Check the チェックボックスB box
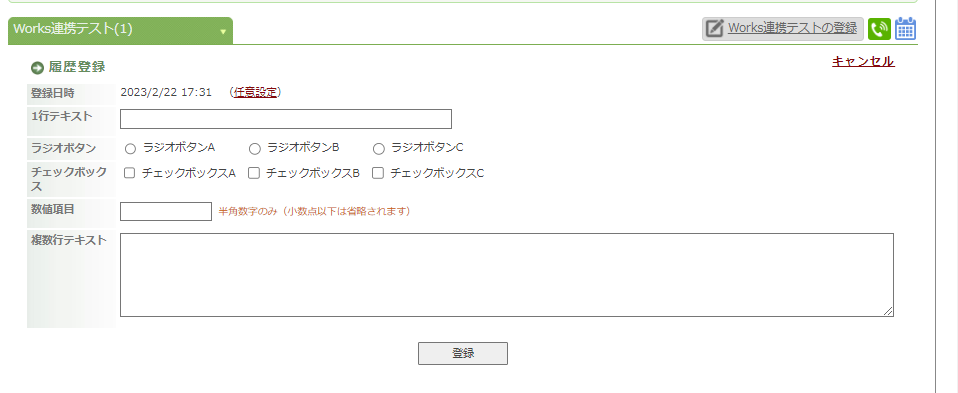The image size is (958, 393). click(x=254, y=173)
